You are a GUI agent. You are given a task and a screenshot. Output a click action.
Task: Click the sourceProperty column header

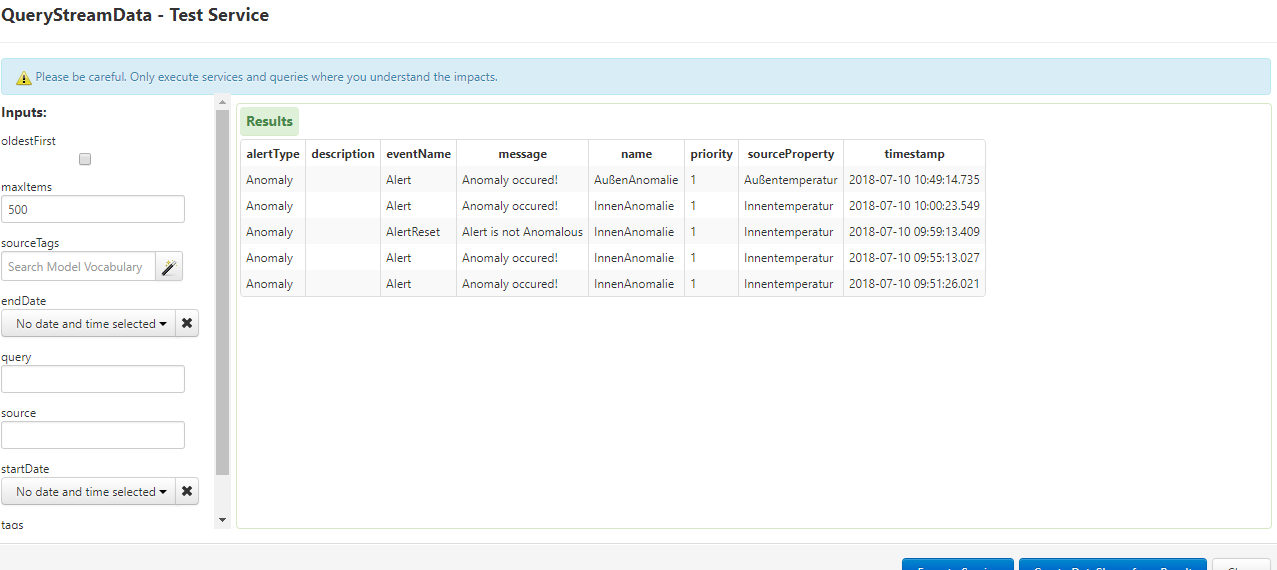[x=791, y=154]
